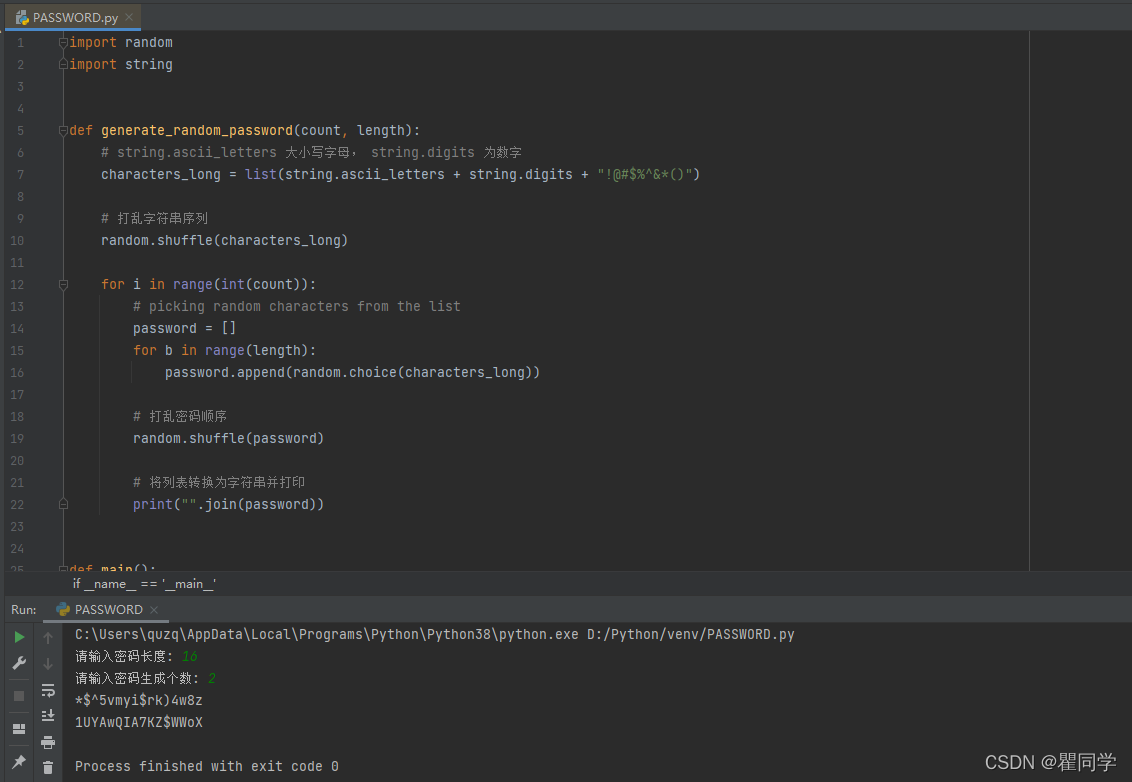Click scroll to end of console icon
1132x782 pixels.
[x=48, y=716]
